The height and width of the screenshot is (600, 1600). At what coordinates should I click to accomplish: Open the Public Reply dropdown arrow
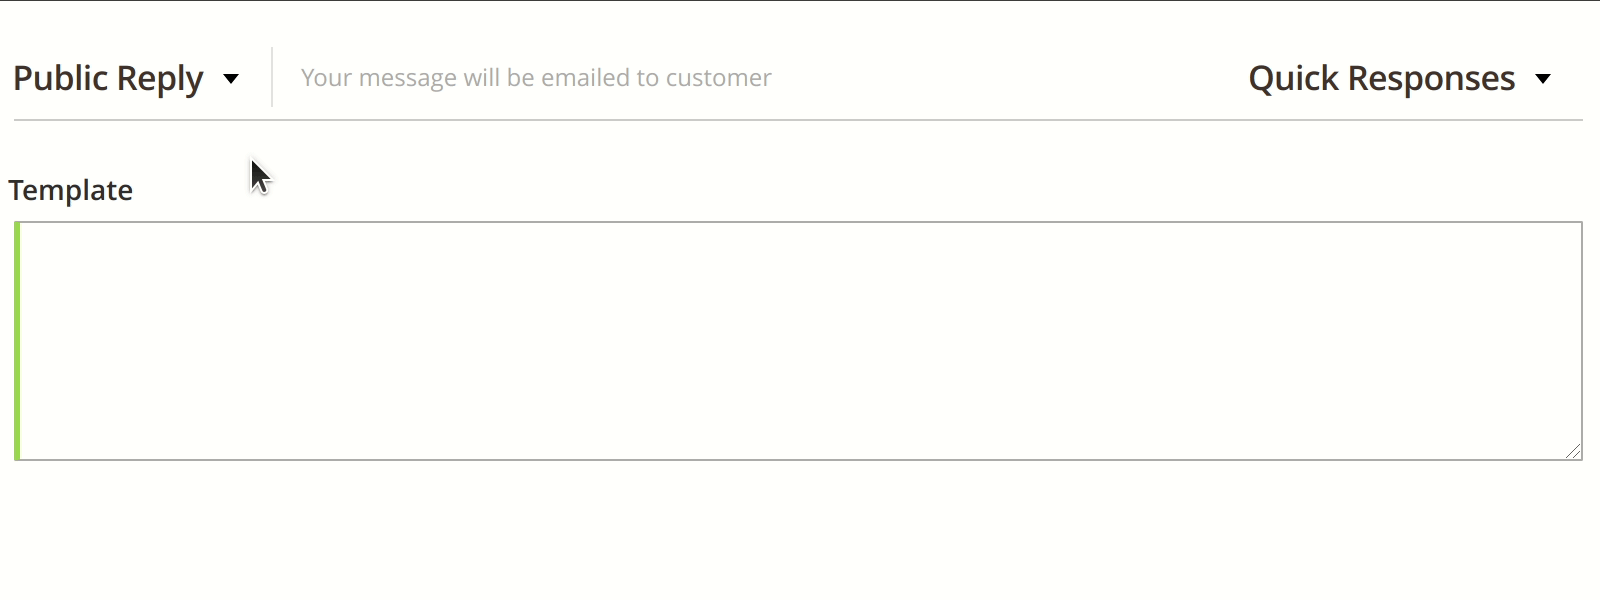[233, 78]
